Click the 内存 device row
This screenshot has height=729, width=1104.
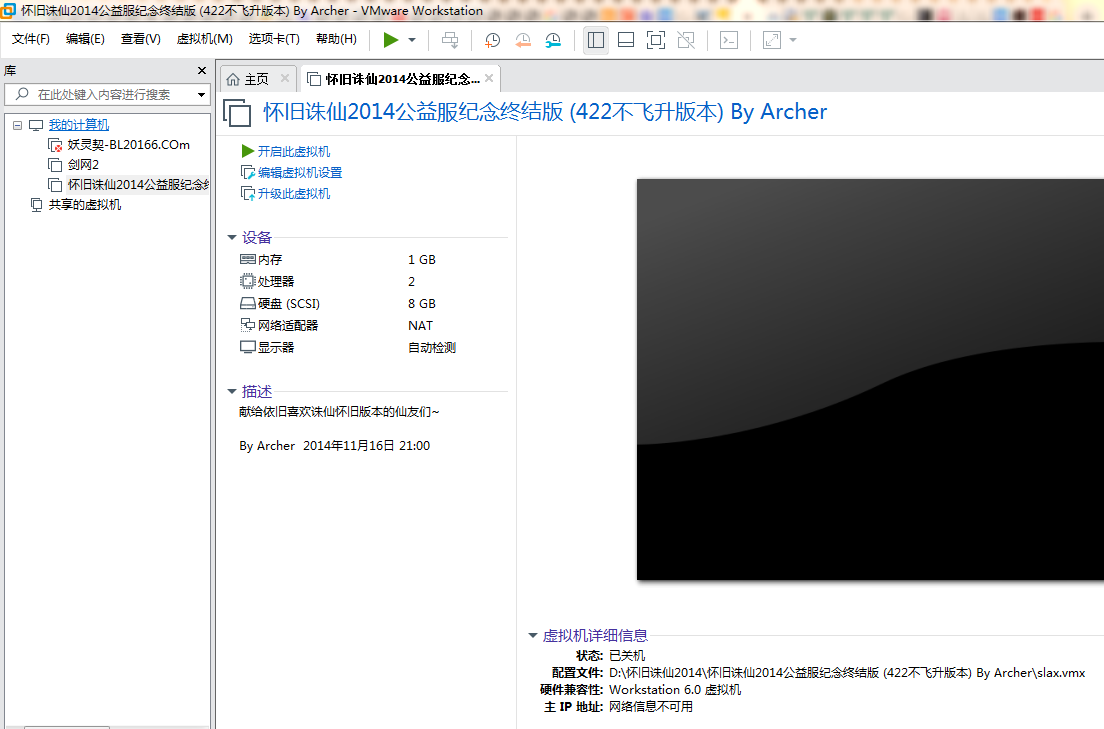(373, 260)
